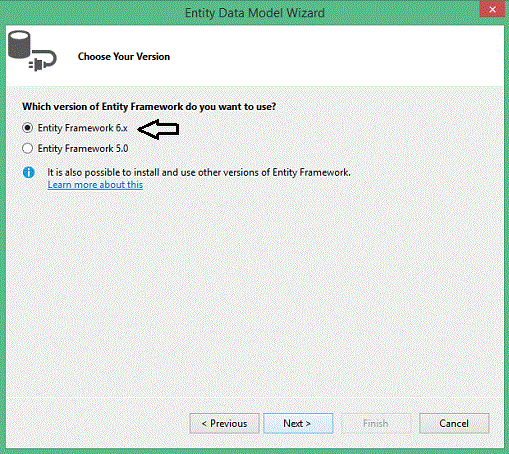The image size is (509, 454).
Task: Select the Entity Framework 5.0 radio button
Action: click(x=27, y=148)
